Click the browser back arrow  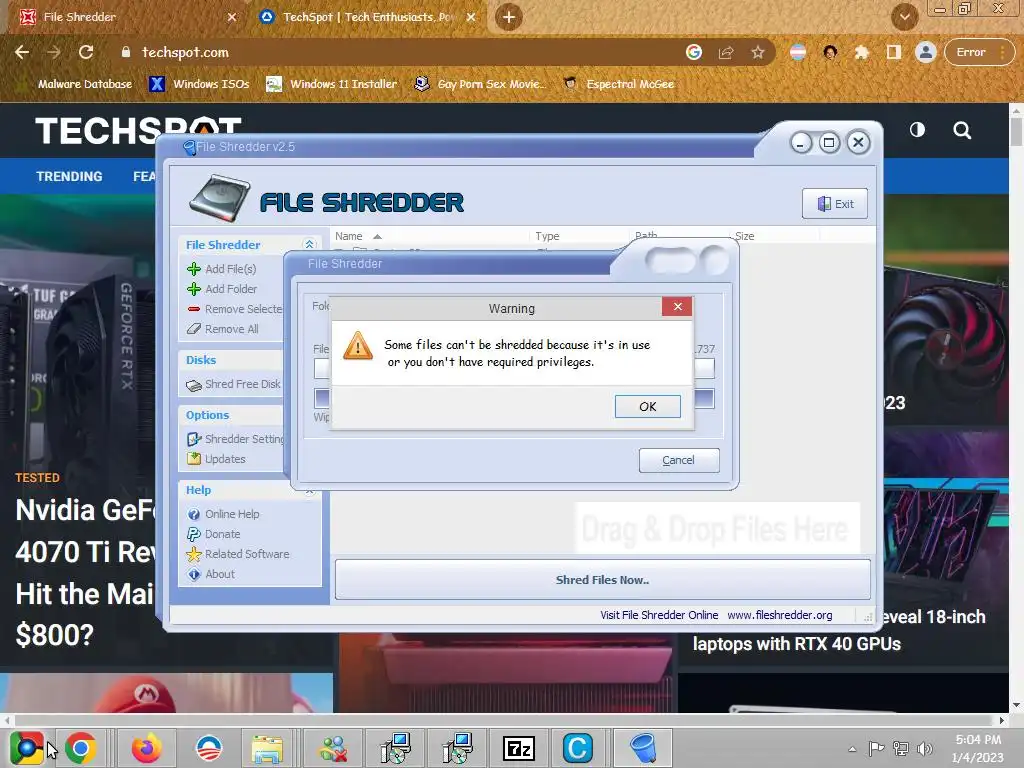[22, 52]
